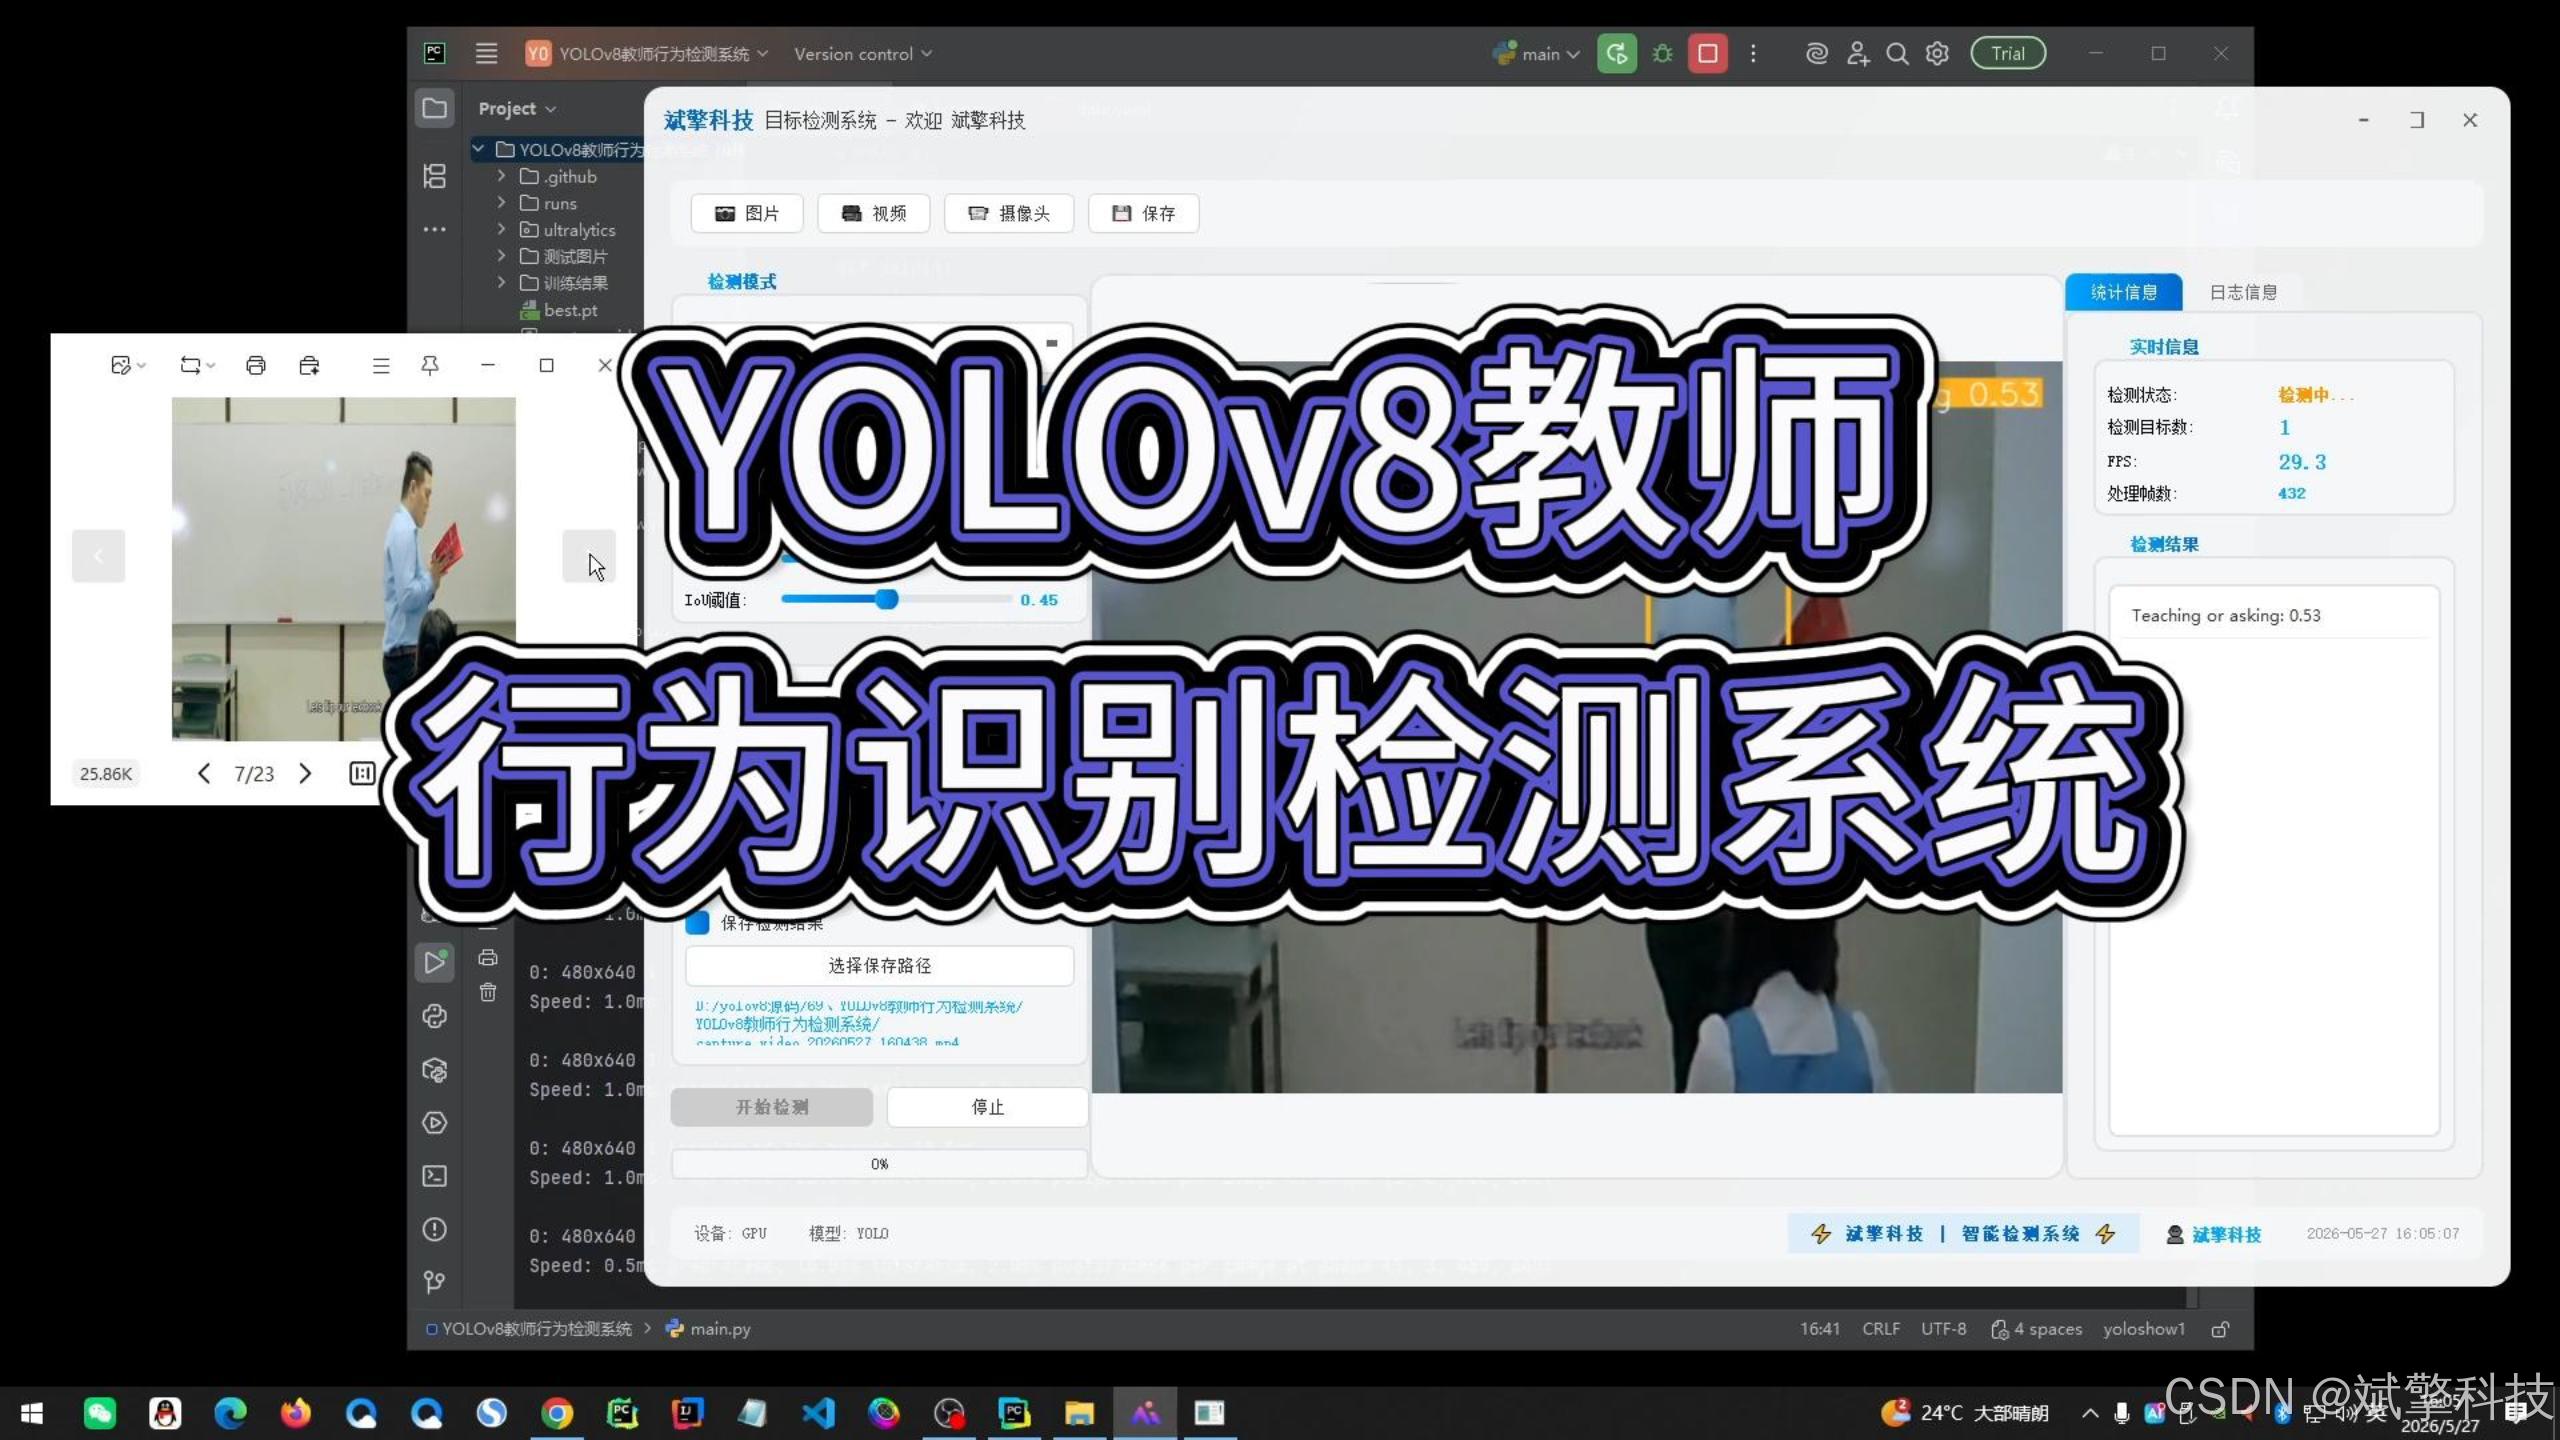
Task: Click the 视频 video button
Action: pyautogui.click(x=874, y=213)
